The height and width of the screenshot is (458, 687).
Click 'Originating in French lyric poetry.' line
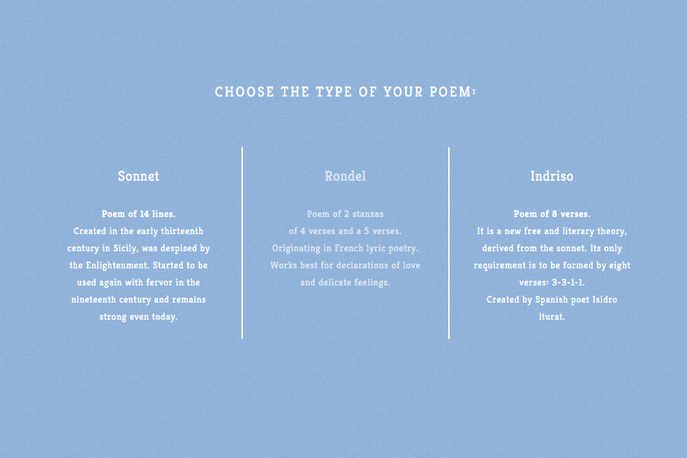click(345, 248)
